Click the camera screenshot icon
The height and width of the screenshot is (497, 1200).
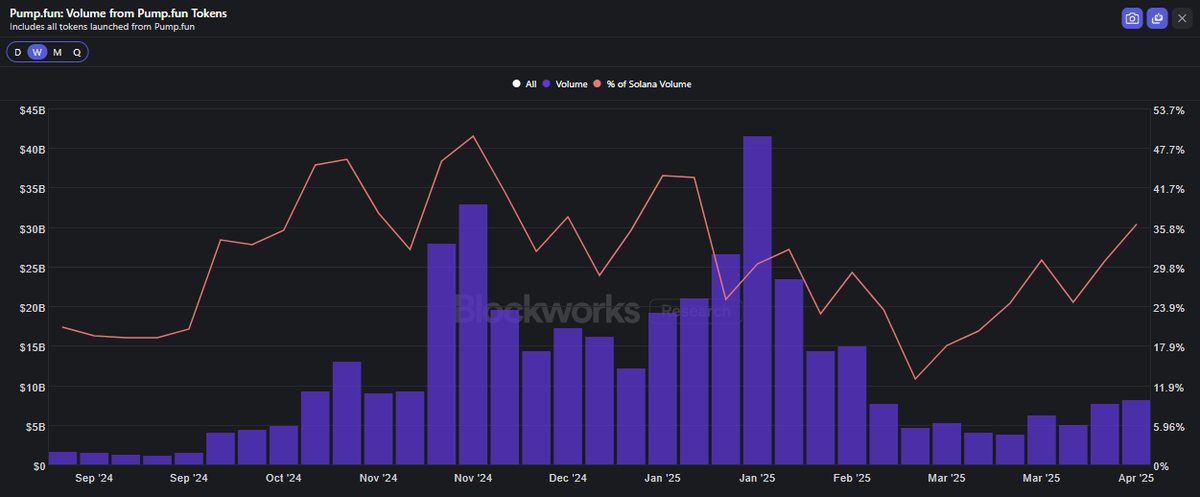[1132, 18]
